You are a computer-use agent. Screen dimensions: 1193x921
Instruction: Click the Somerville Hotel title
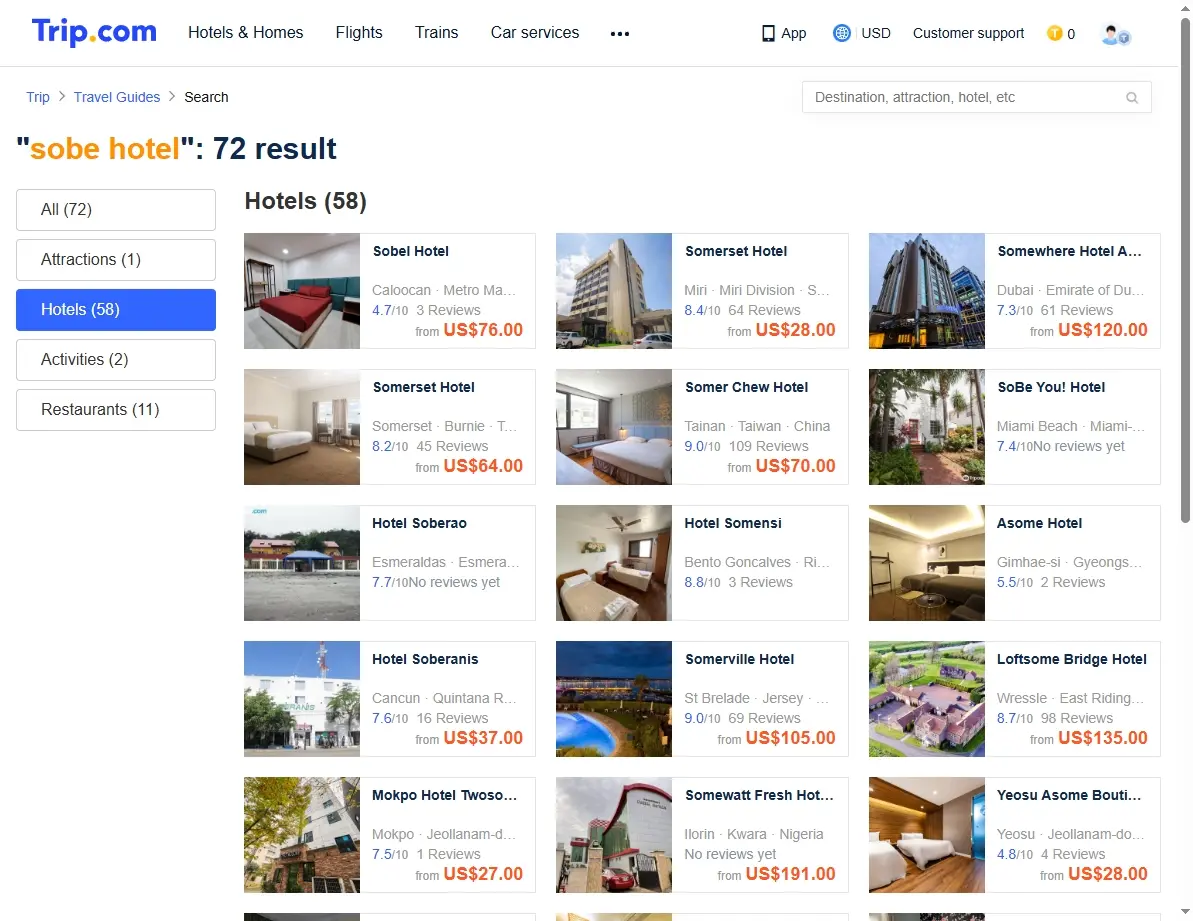(740, 660)
